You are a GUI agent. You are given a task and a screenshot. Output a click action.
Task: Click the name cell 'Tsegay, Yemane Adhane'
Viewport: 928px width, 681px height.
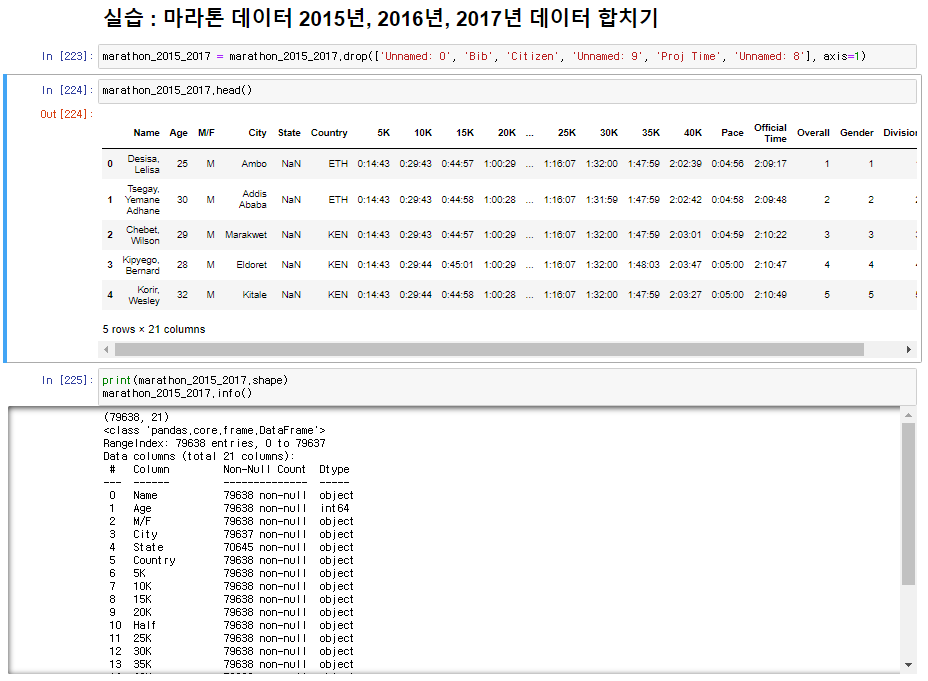pos(142,199)
